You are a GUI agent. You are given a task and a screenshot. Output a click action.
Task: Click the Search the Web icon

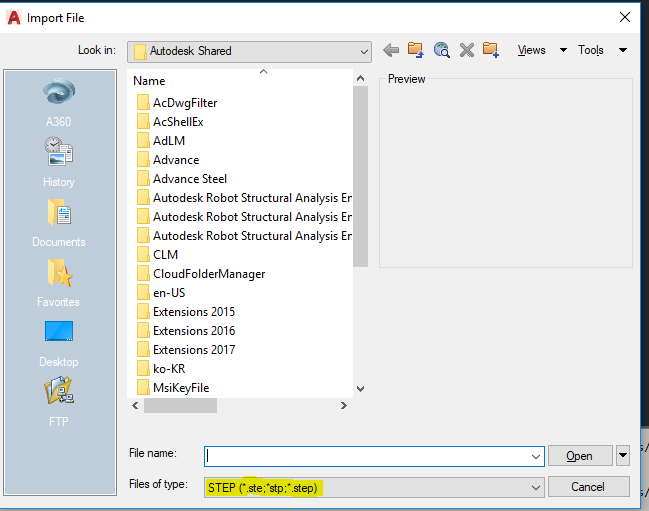pyautogui.click(x=441, y=50)
